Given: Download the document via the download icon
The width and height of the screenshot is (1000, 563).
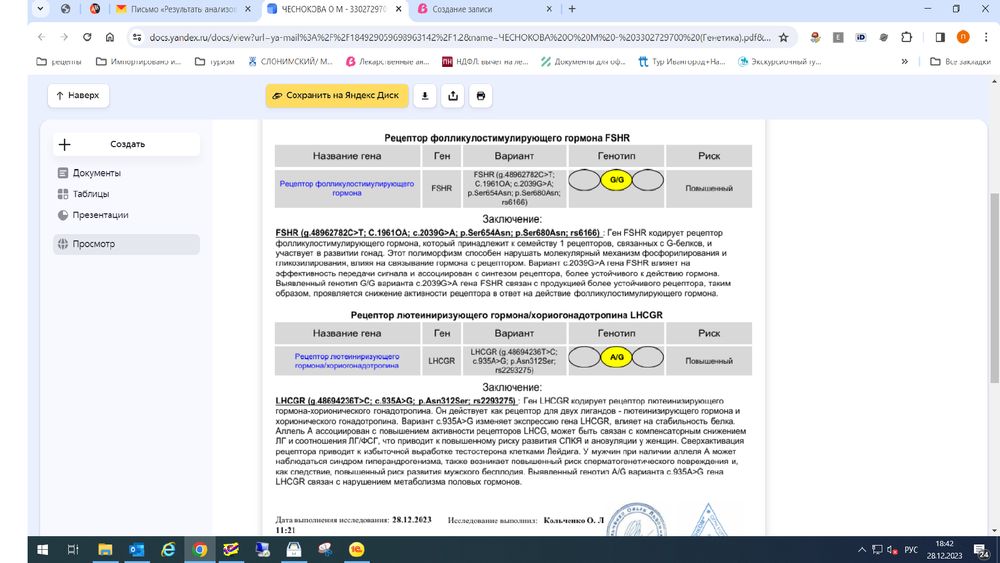Looking at the screenshot, I should (x=425, y=96).
